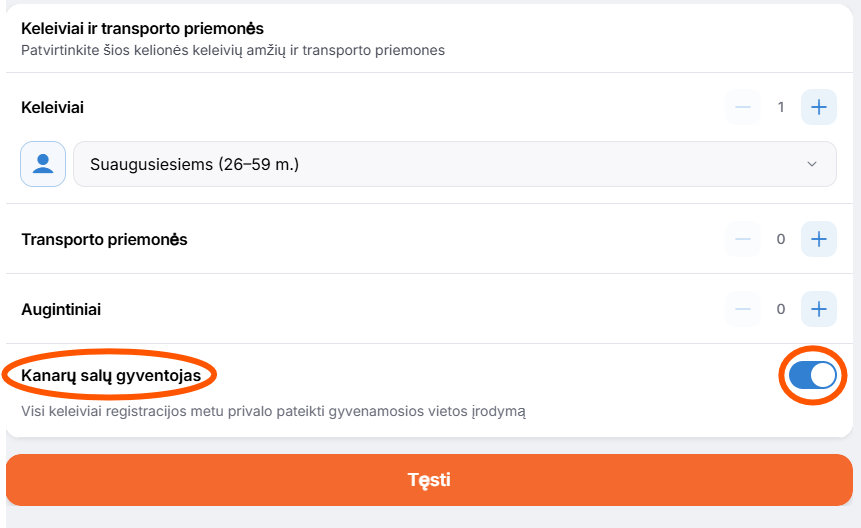Decrease Keleiviai count with minus icon
The height and width of the screenshot is (528, 861).
point(743,107)
